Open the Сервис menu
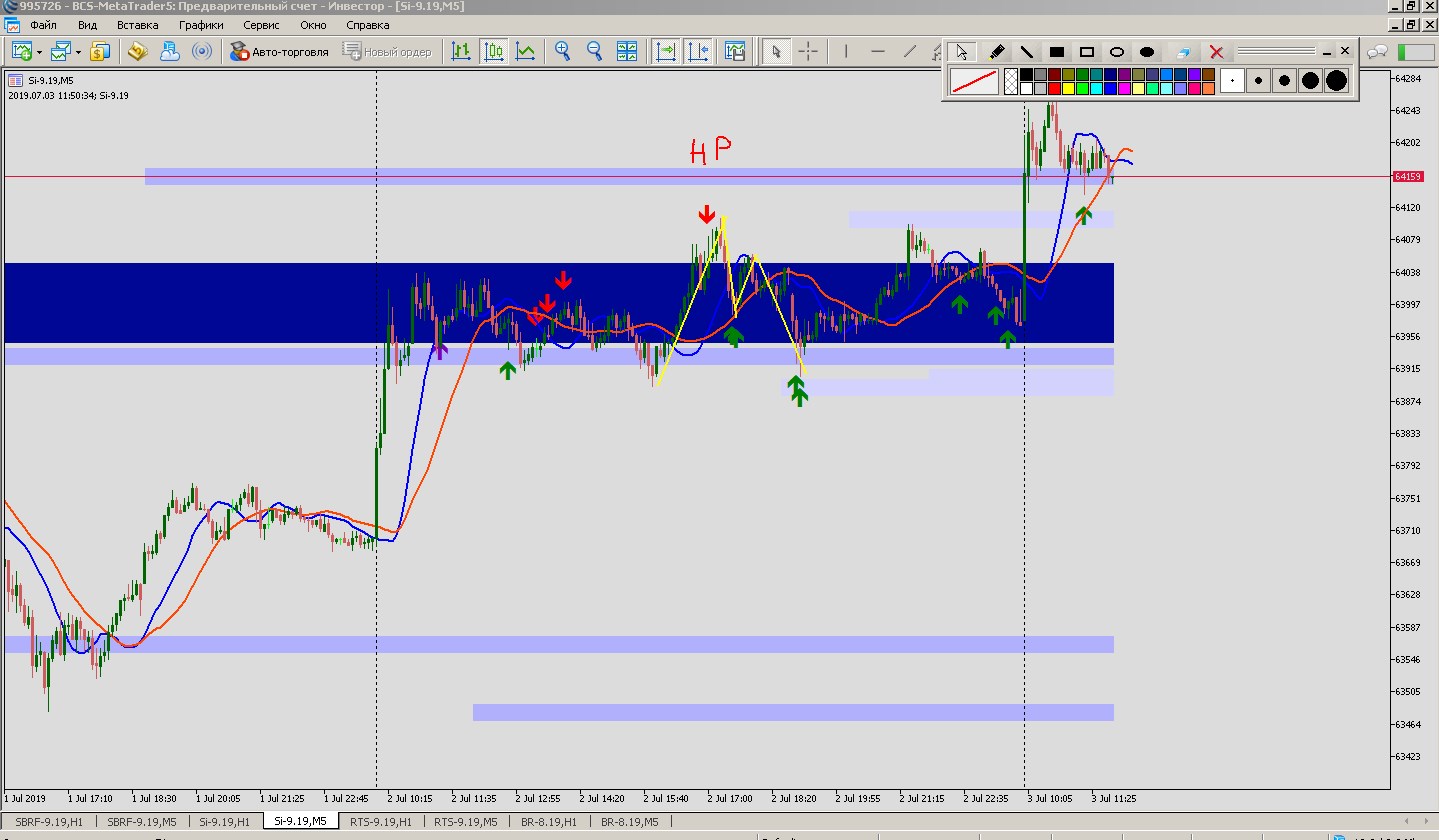This screenshot has height=840, width=1439. 262,25
